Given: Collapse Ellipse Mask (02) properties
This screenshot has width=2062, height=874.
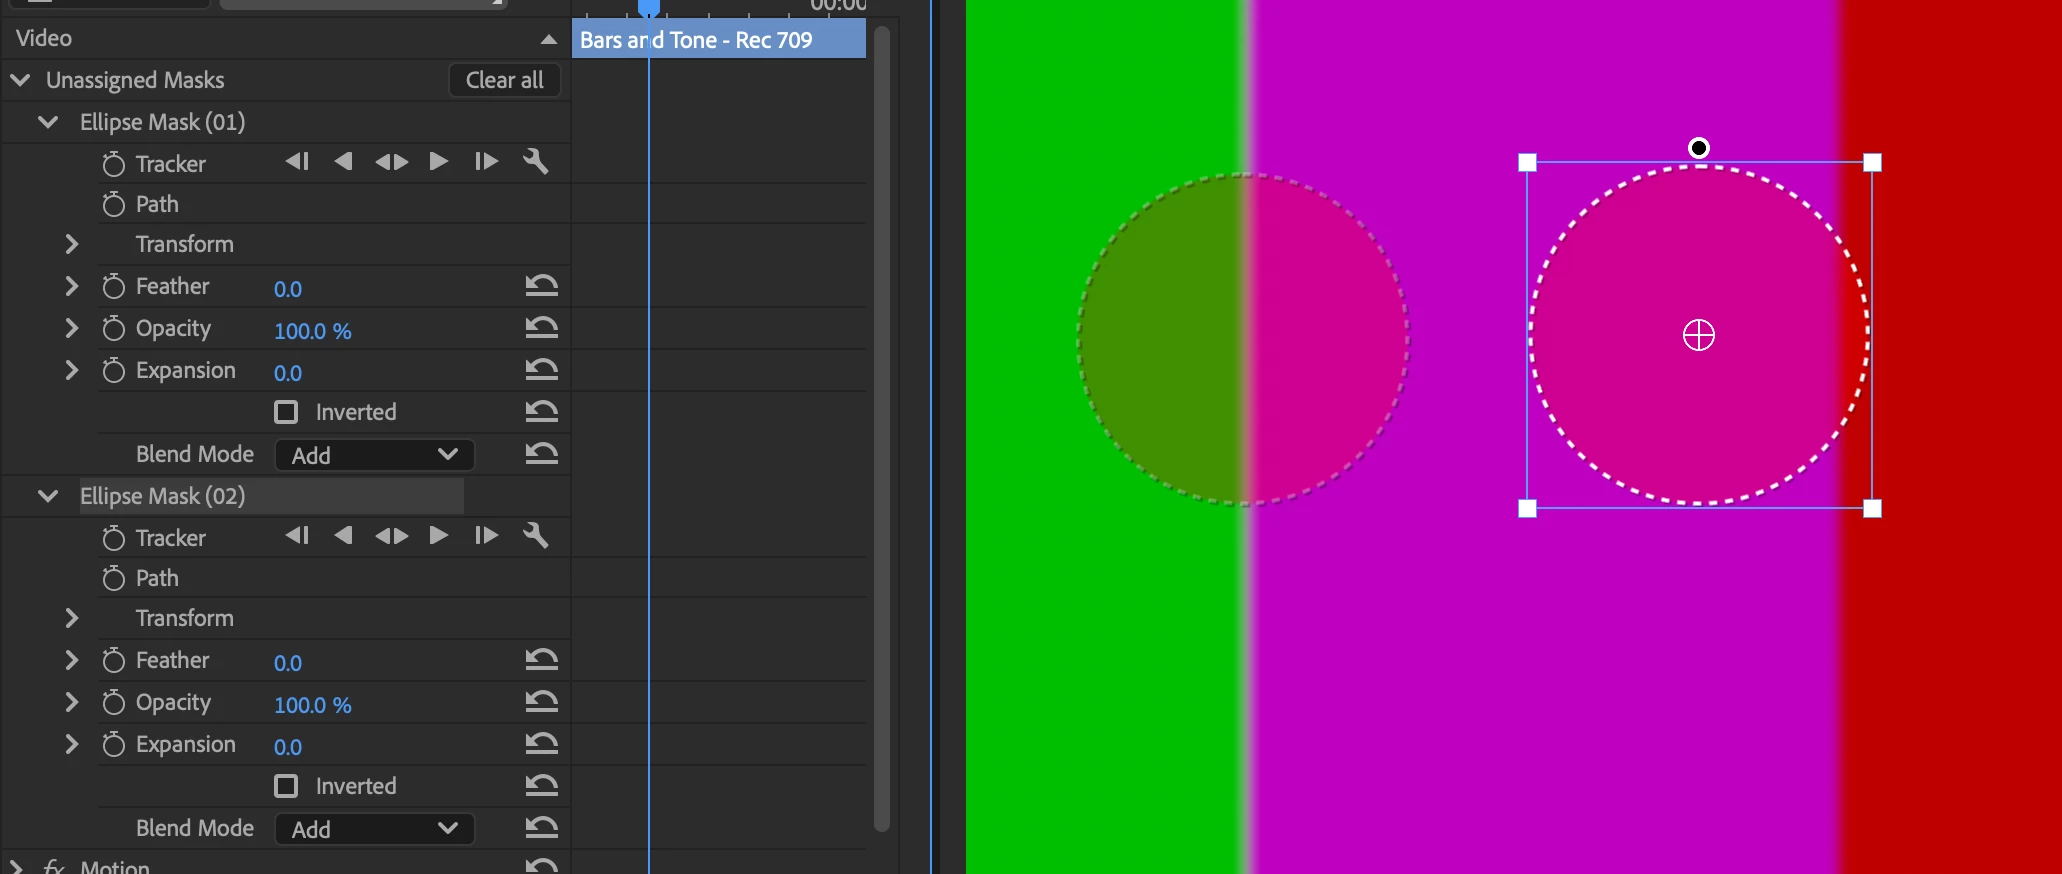Looking at the screenshot, I should point(47,496).
